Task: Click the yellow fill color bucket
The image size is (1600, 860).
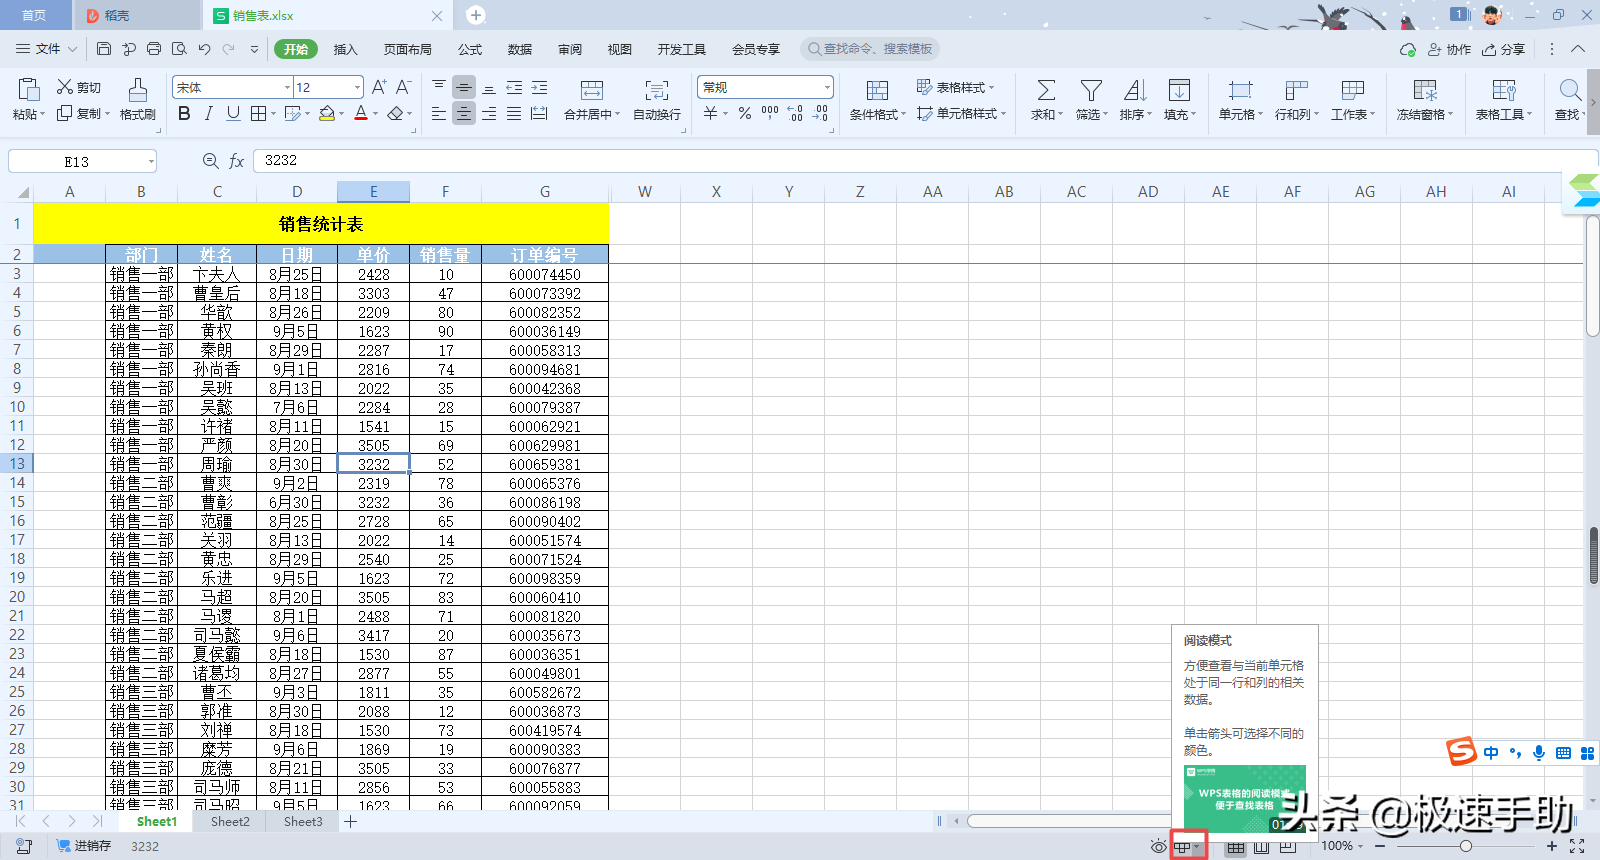Action: (327, 114)
